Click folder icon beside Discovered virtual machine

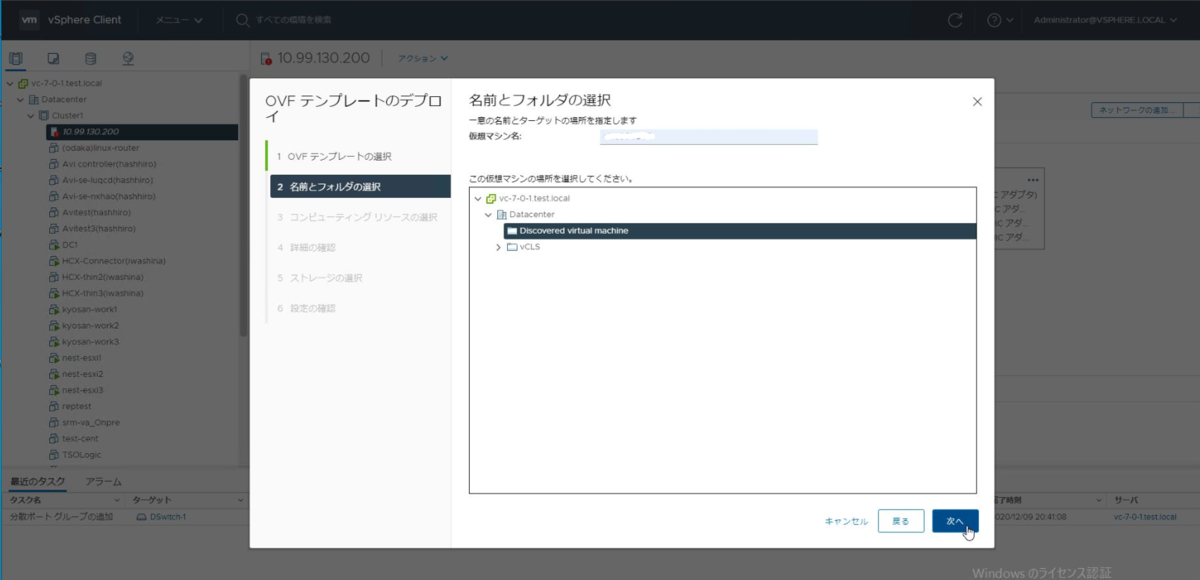pos(512,231)
